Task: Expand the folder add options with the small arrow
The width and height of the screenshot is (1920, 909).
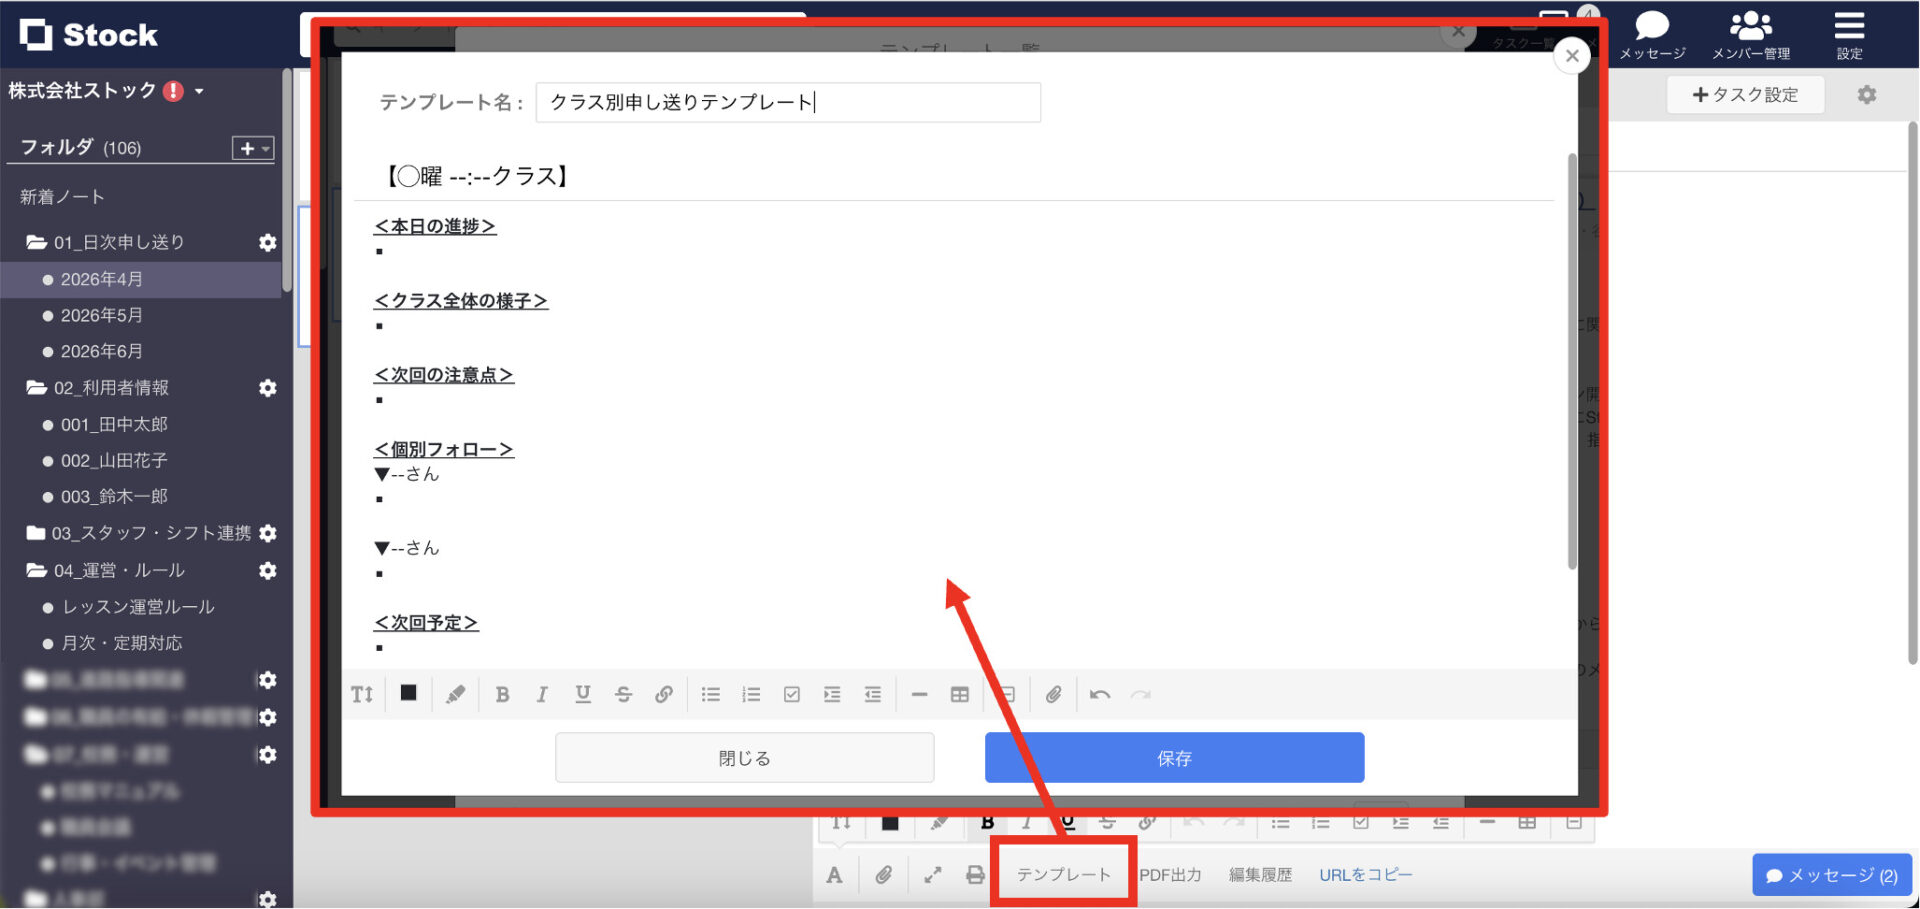Action: pos(265,148)
